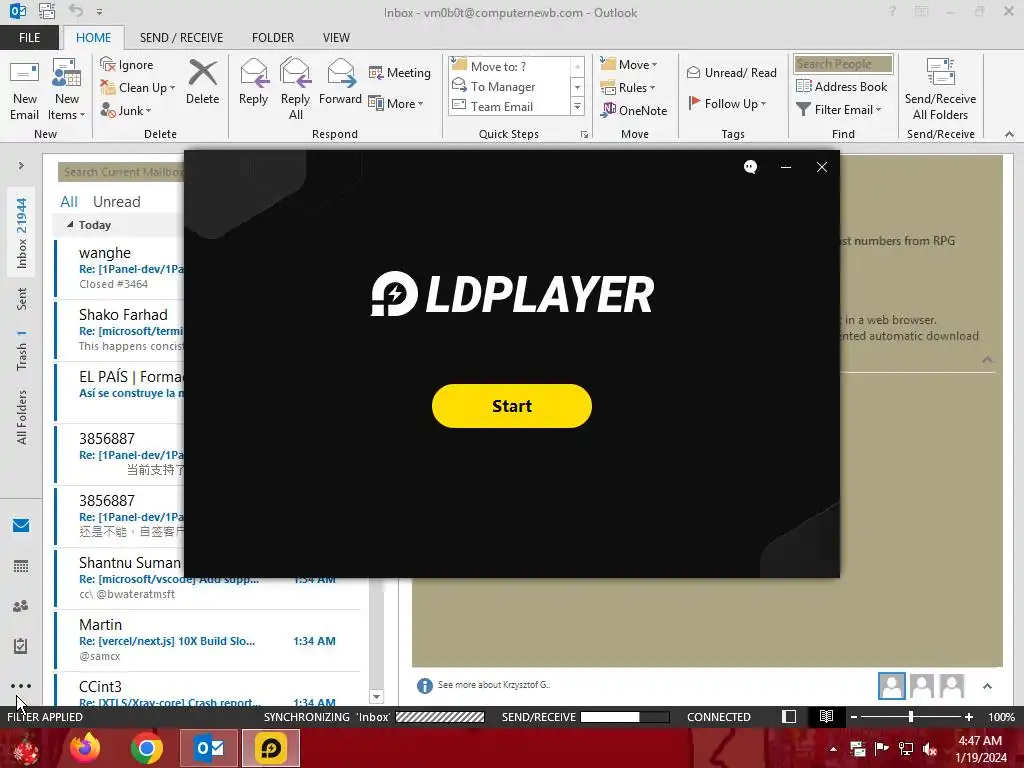
Task: Reply with a Meeting request
Action: (400, 72)
